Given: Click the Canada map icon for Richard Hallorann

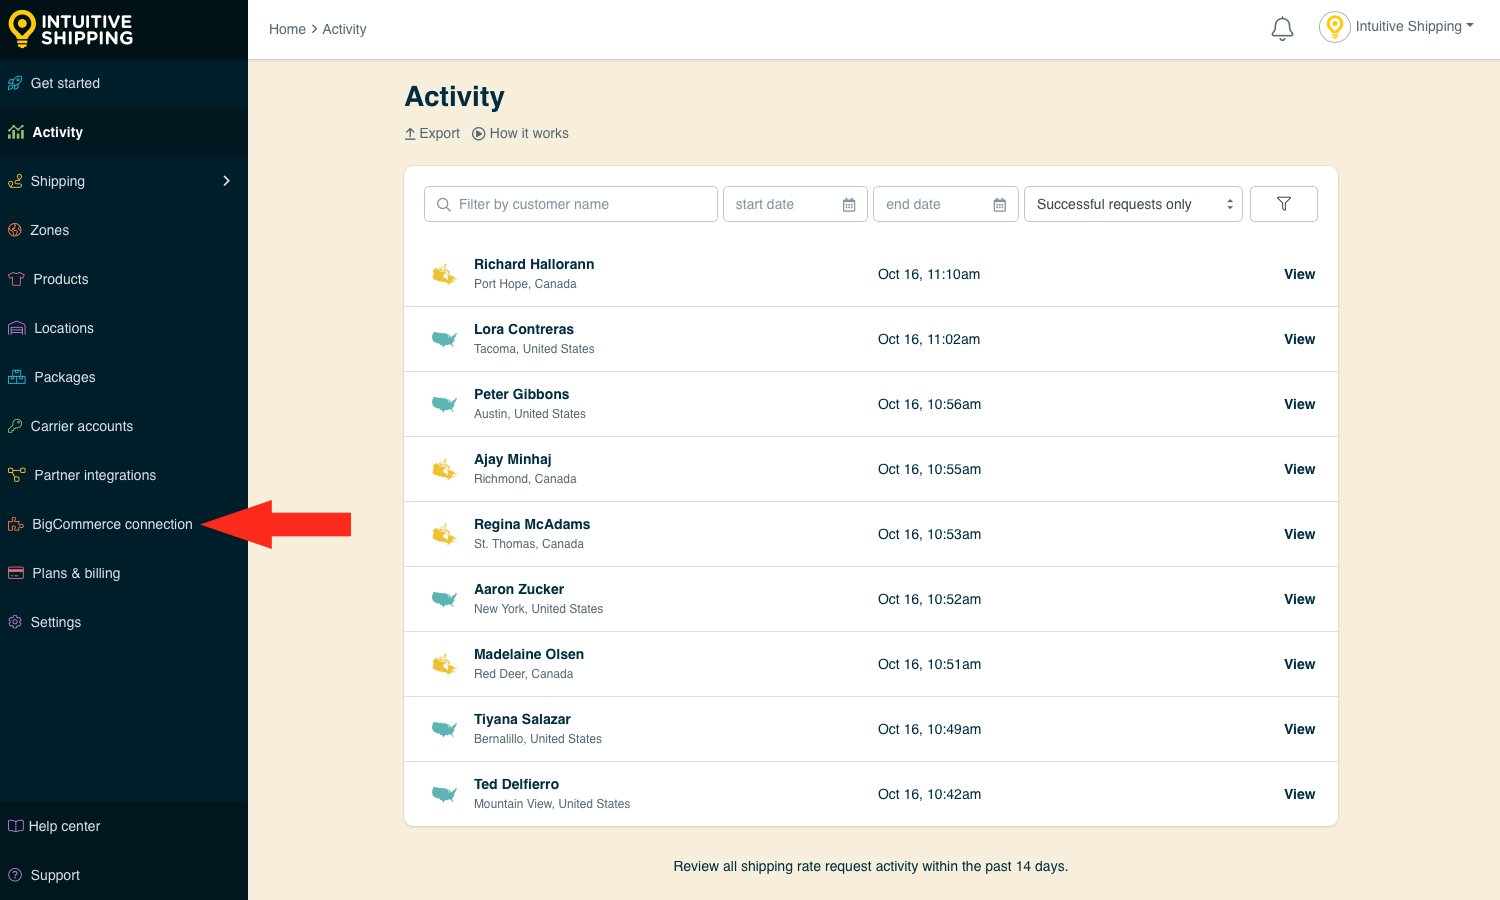Looking at the screenshot, I should pyautogui.click(x=444, y=274).
